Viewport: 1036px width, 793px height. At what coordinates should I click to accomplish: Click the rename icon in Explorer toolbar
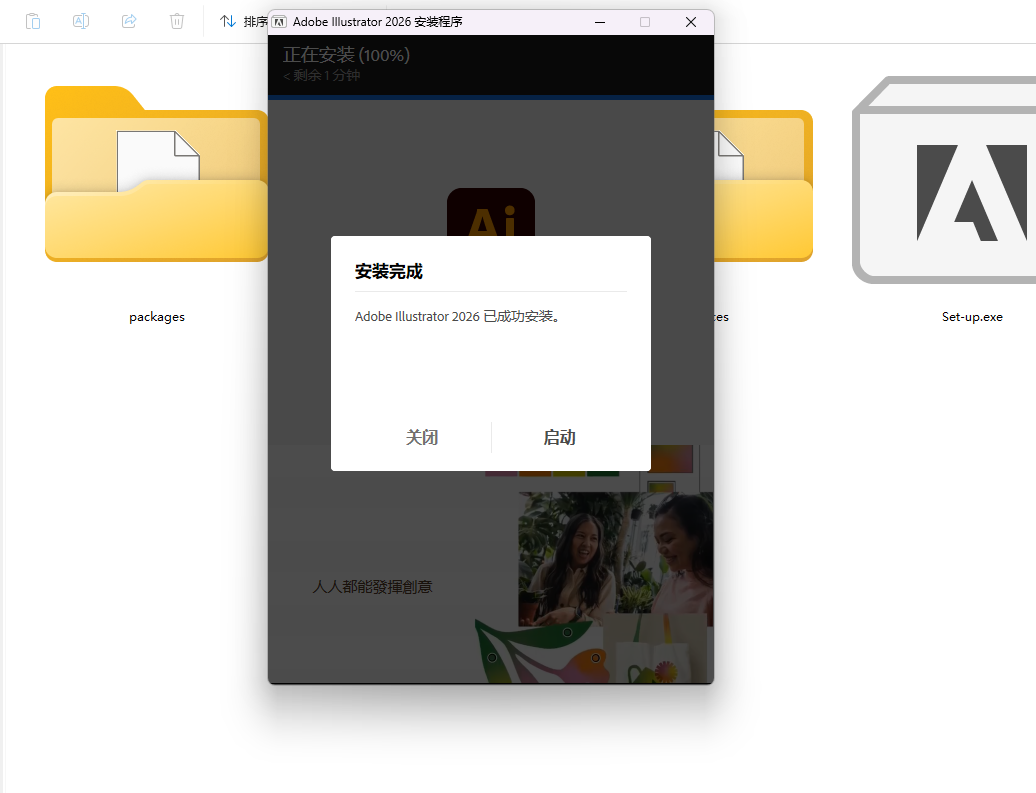click(81, 21)
